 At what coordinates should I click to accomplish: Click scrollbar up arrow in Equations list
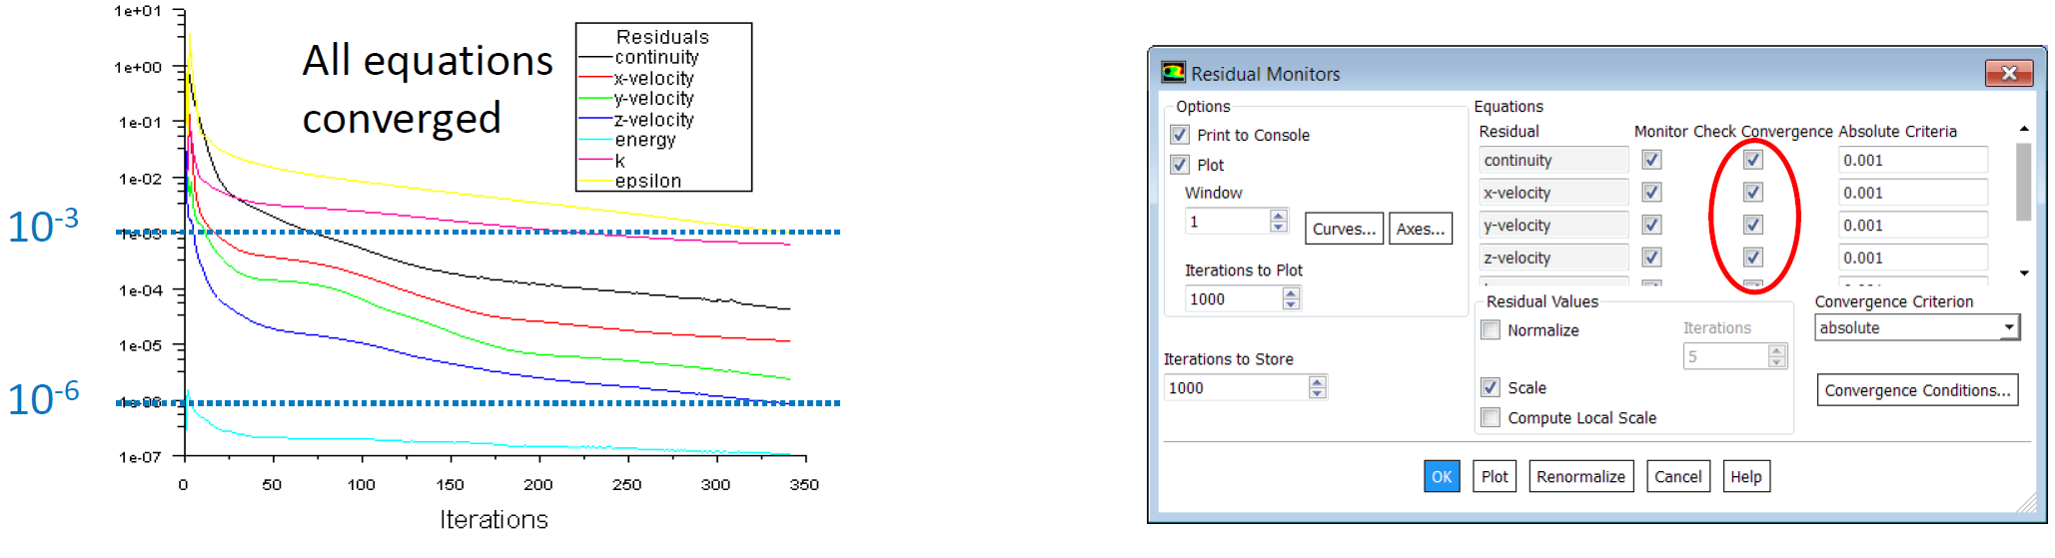click(2024, 129)
